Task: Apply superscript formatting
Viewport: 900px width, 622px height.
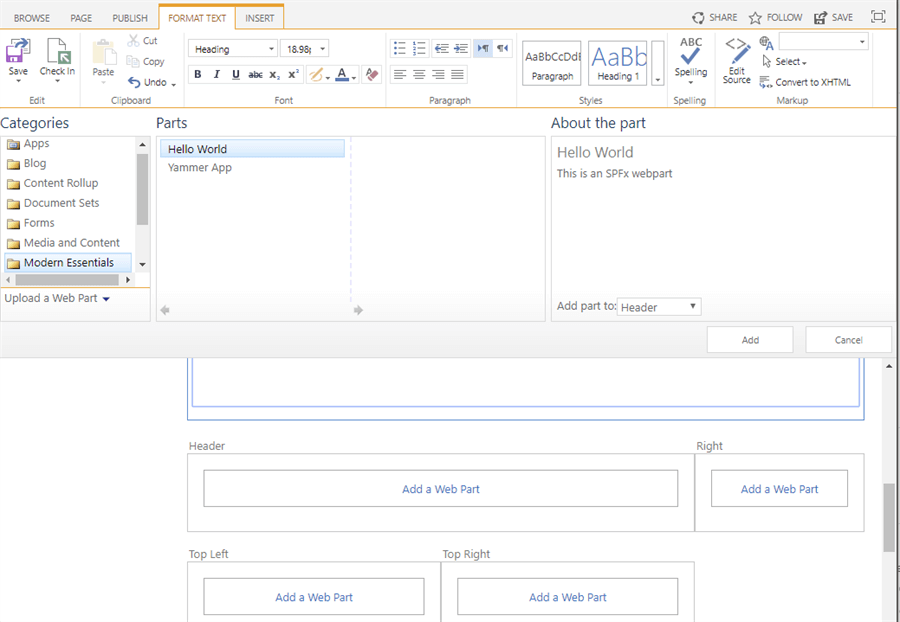Action: coord(292,74)
